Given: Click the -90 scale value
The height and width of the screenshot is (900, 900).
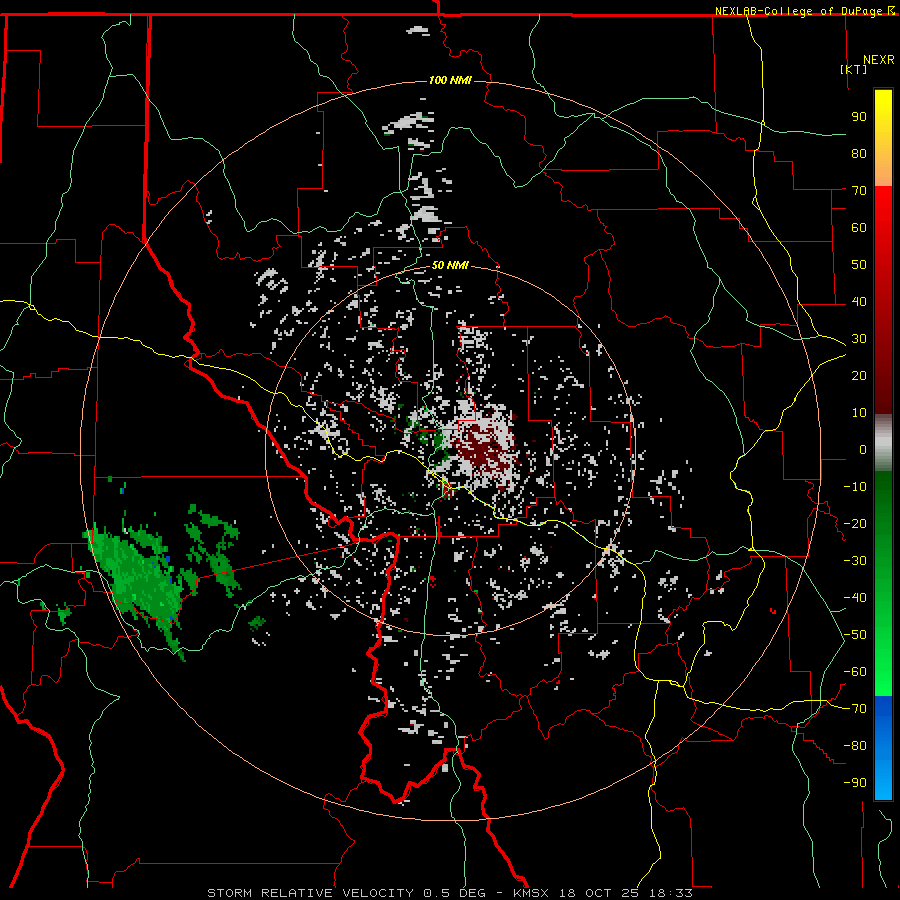Looking at the screenshot, I should tap(855, 783).
